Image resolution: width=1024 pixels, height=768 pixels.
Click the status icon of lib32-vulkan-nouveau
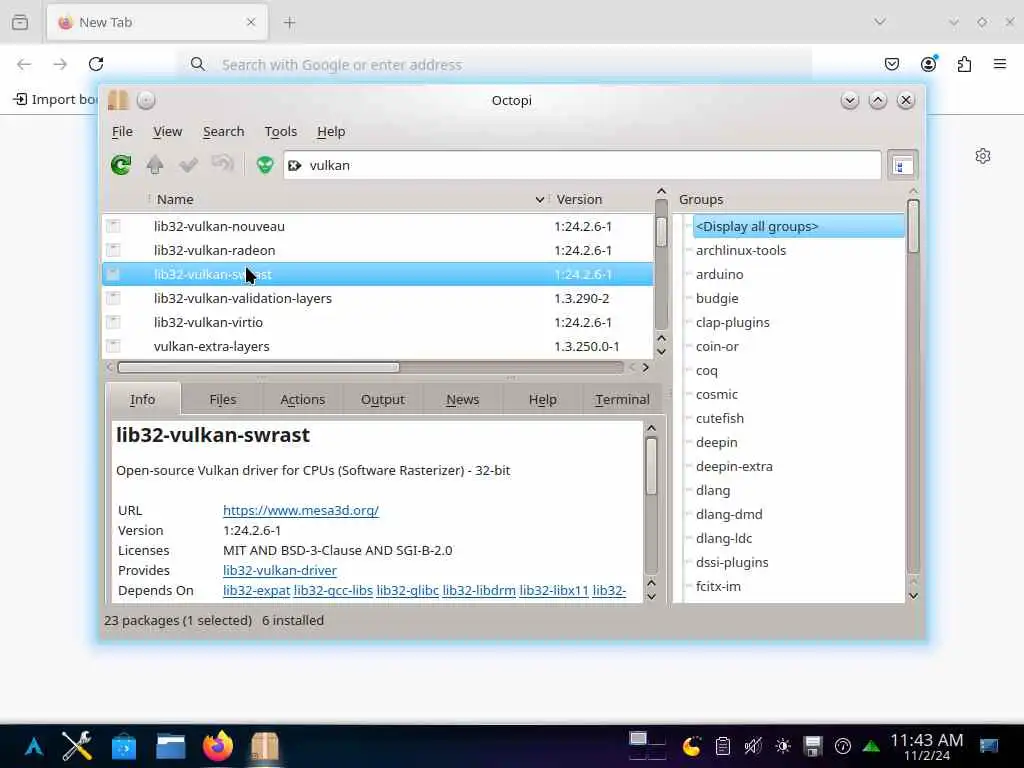[113, 226]
